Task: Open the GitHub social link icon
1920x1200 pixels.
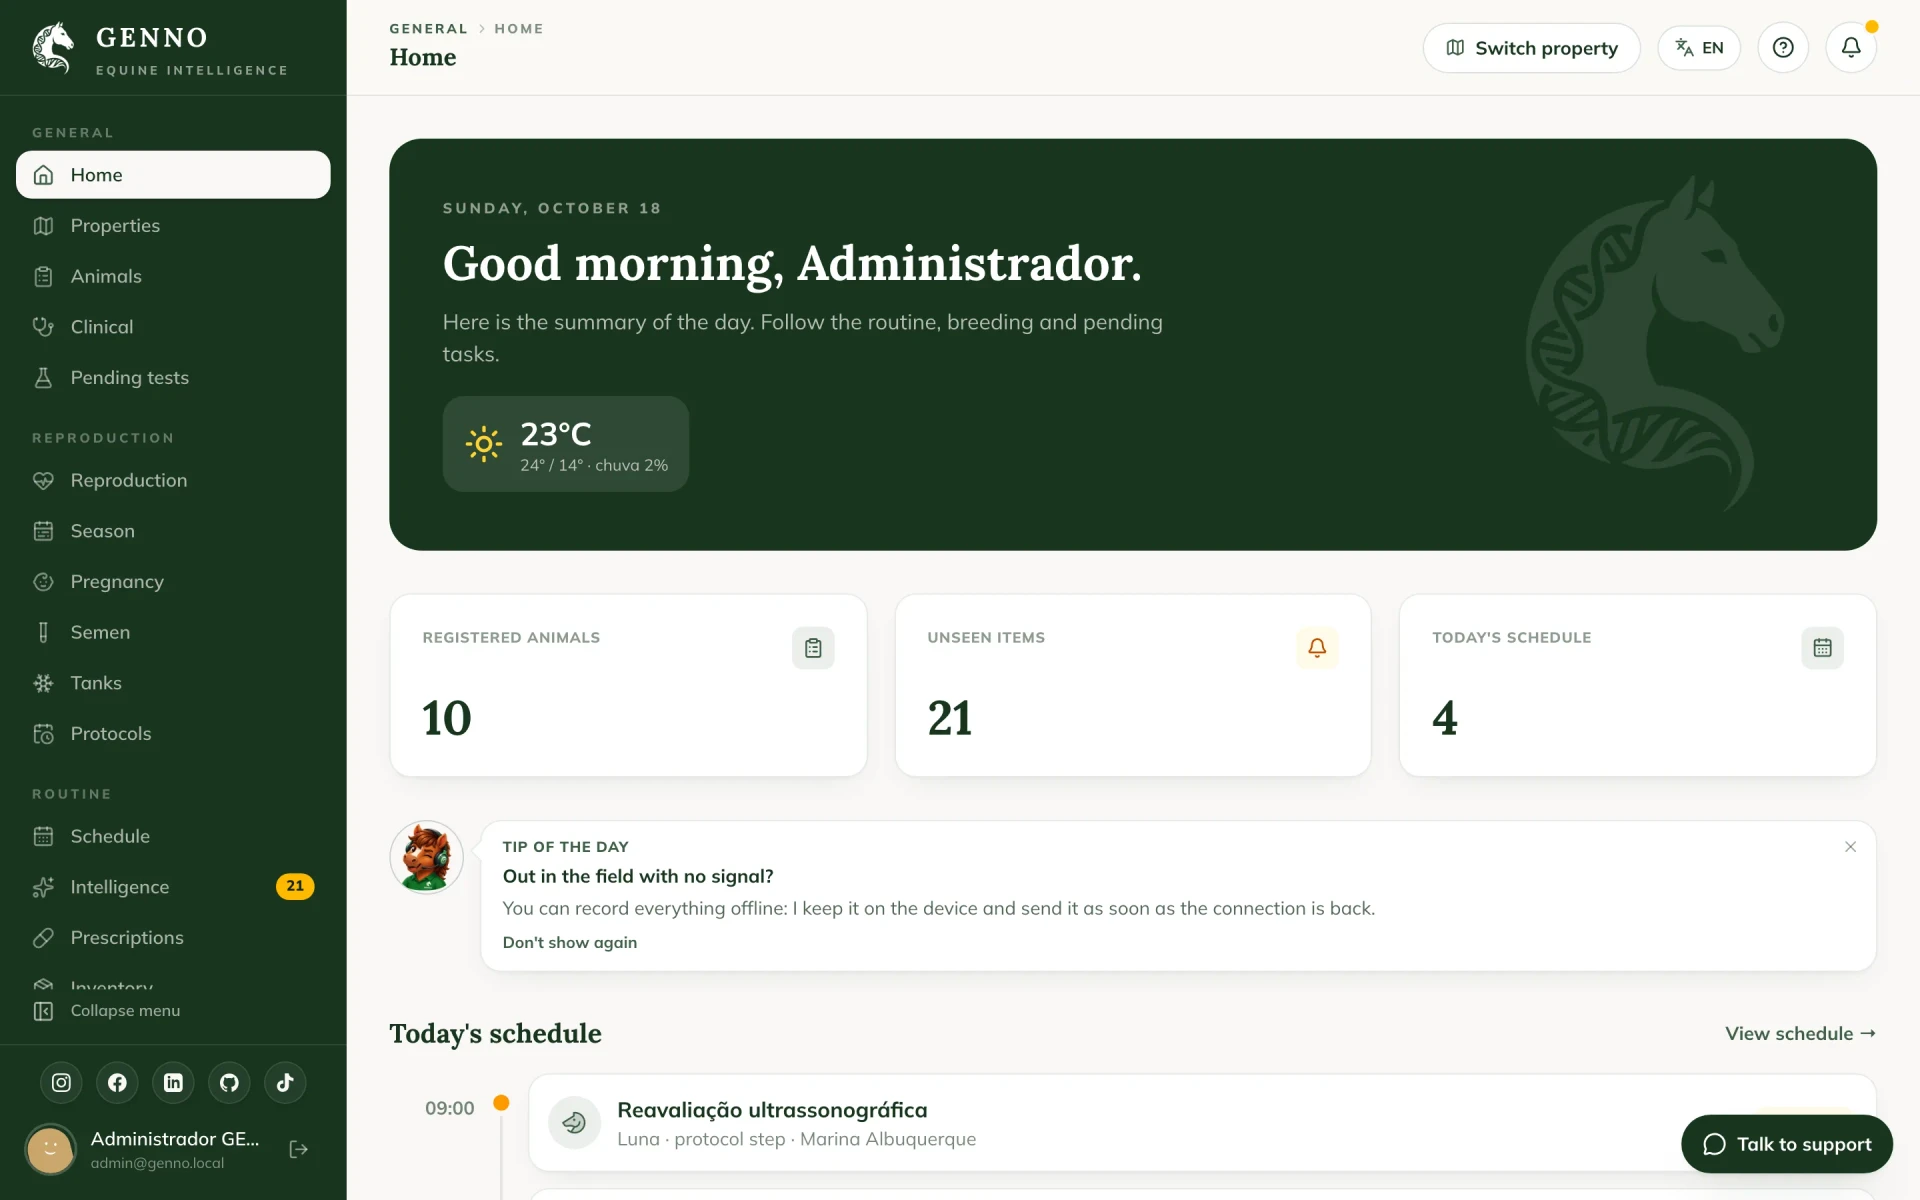Action: [x=229, y=1082]
